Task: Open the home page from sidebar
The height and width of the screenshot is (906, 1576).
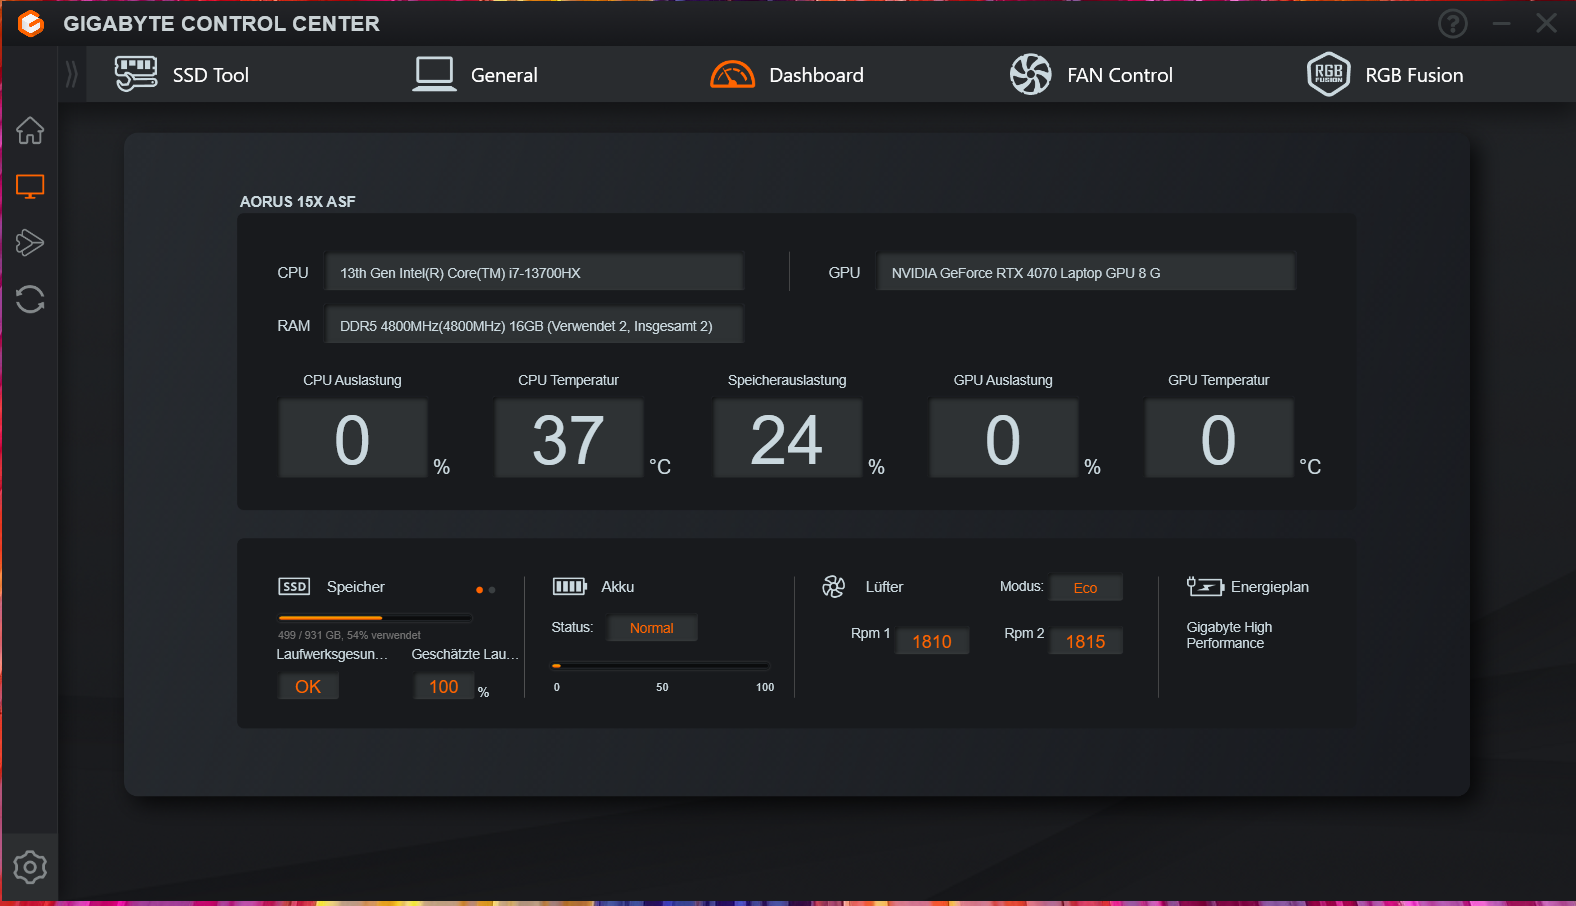Action: [x=30, y=131]
